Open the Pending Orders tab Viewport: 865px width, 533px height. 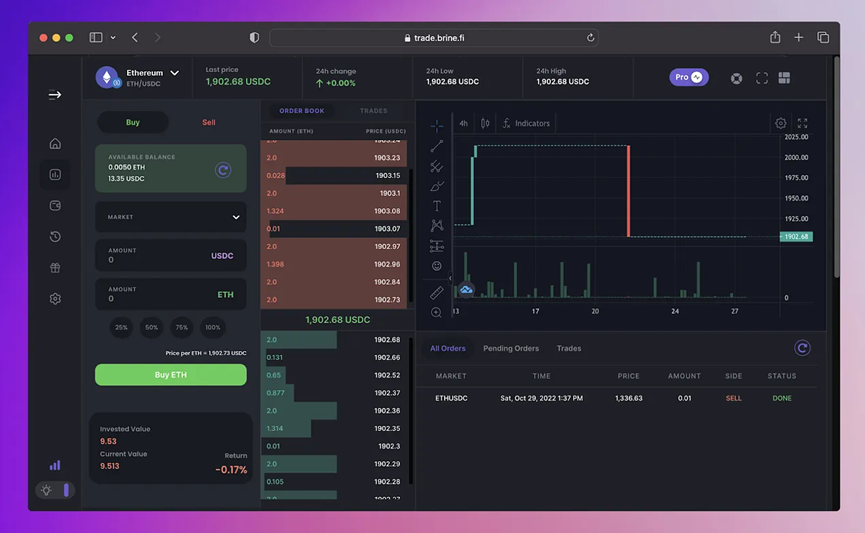pyautogui.click(x=511, y=348)
